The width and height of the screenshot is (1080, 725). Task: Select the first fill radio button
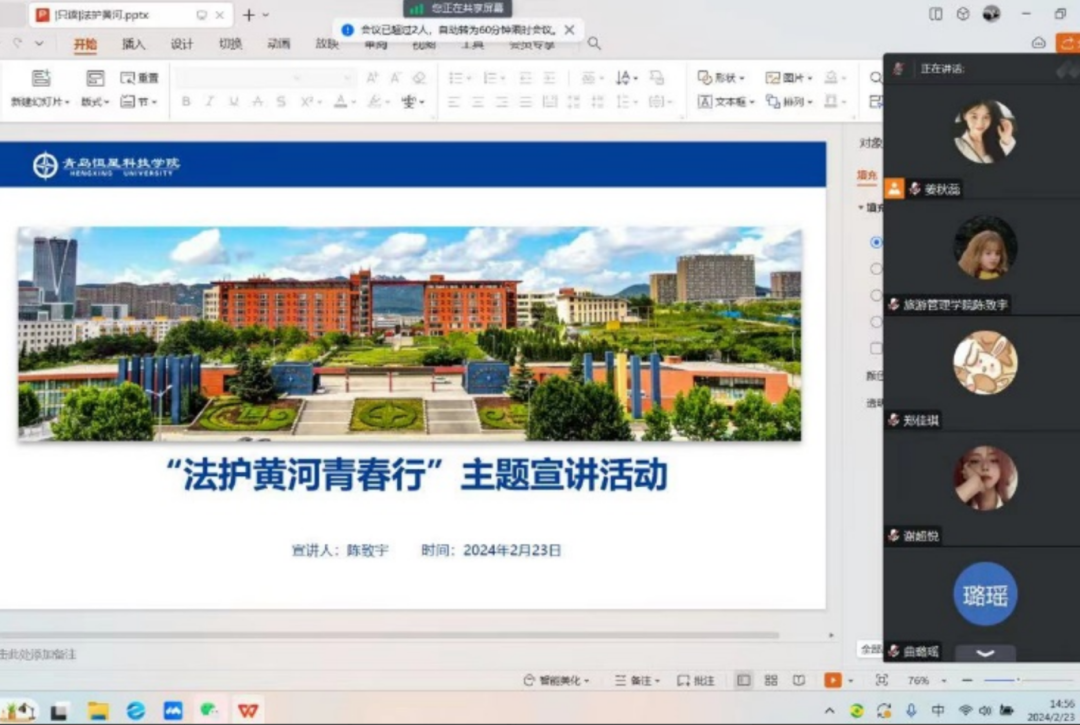(876, 242)
